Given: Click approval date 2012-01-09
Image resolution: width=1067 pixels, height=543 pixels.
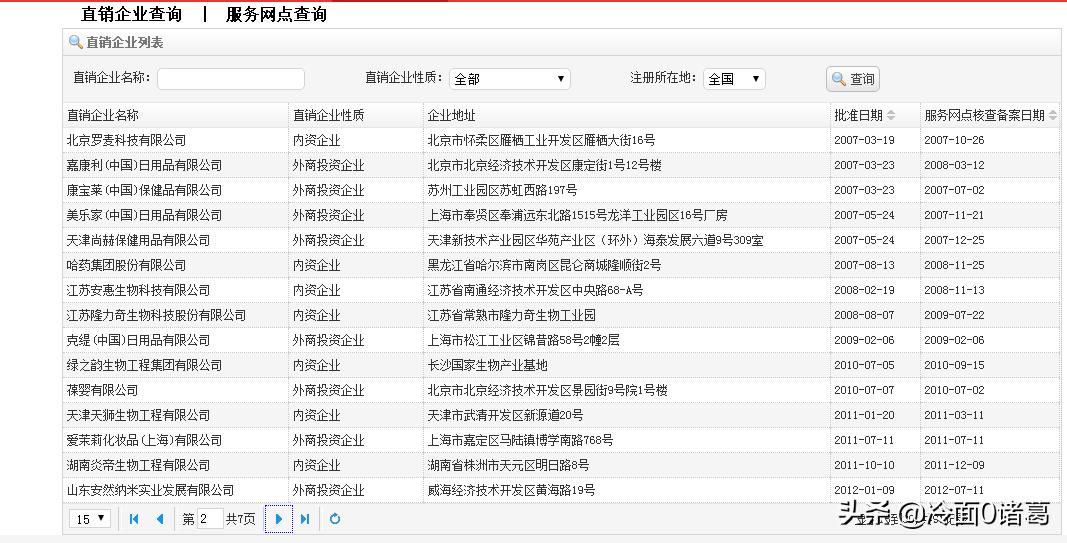Looking at the screenshot, I should (864, 491).
